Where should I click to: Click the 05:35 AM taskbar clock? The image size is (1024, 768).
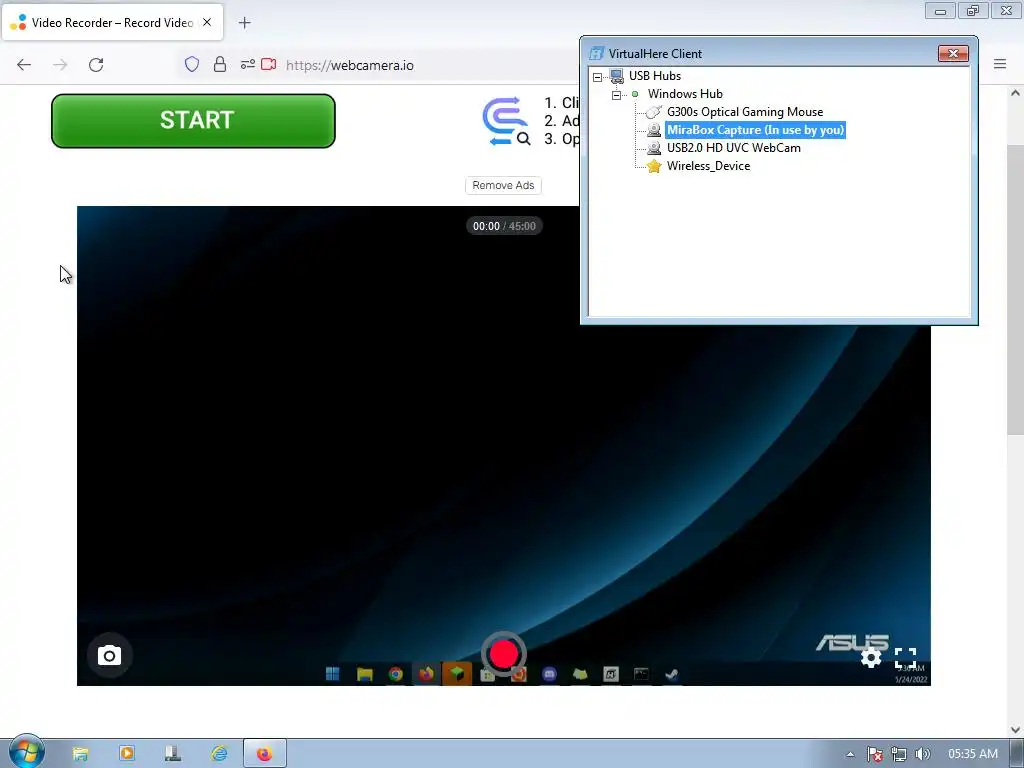[973, 754]
